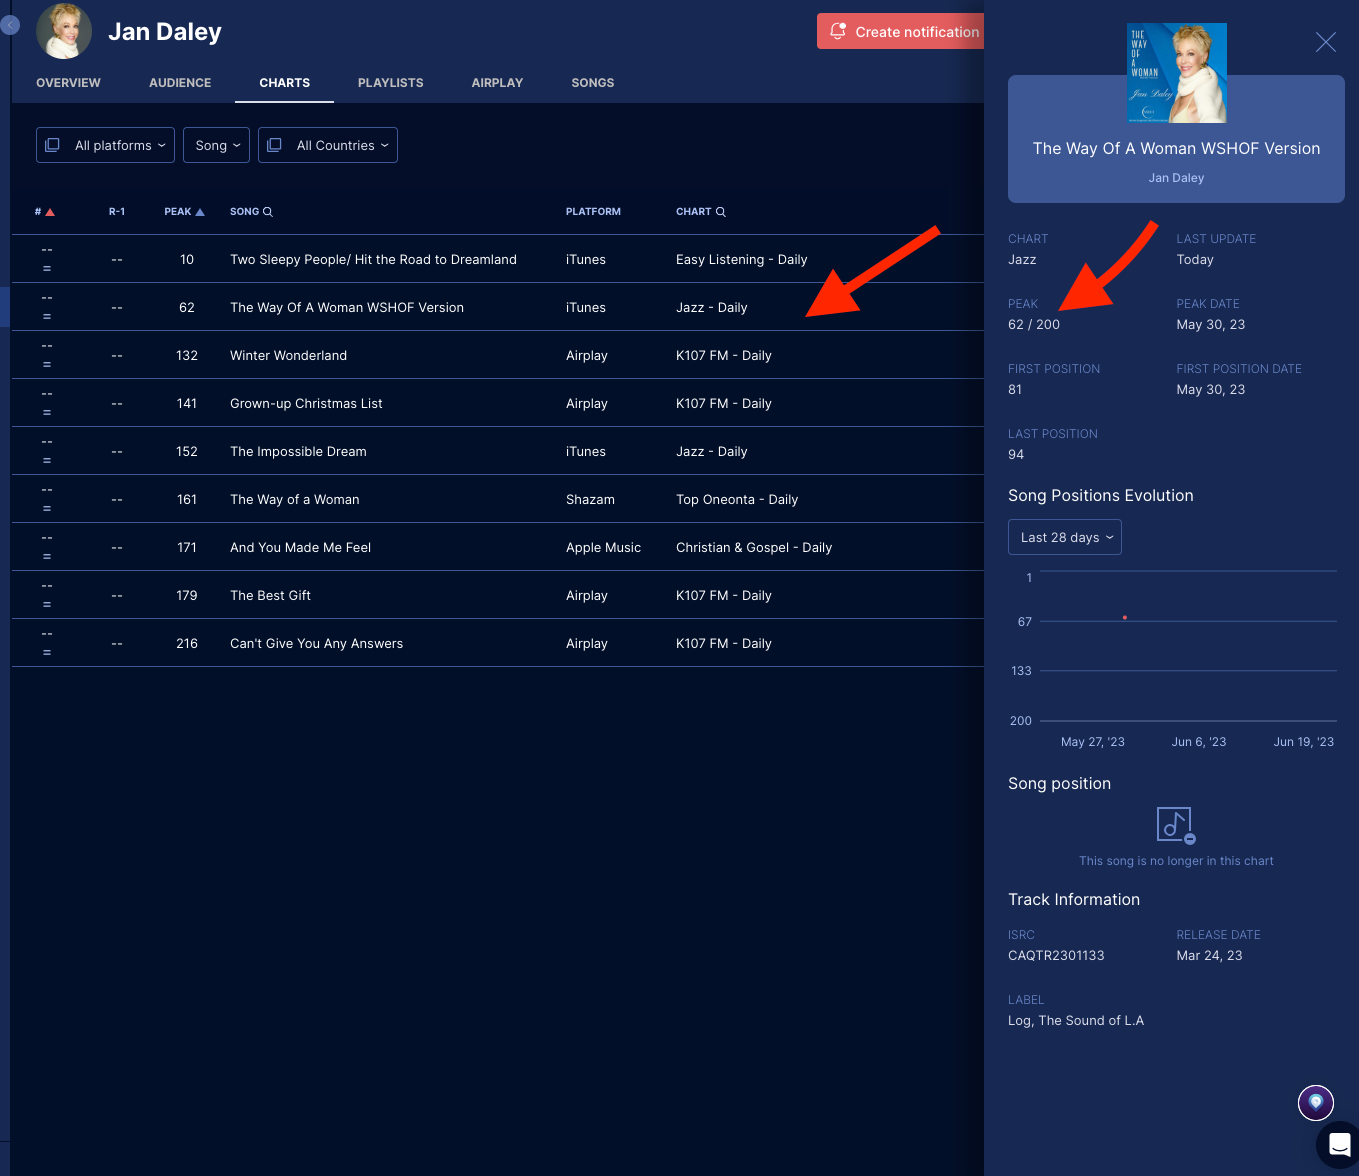Click Top Oneonta - Daily chart cell
The image size is (1359, 1176).
tap(737, 500)
